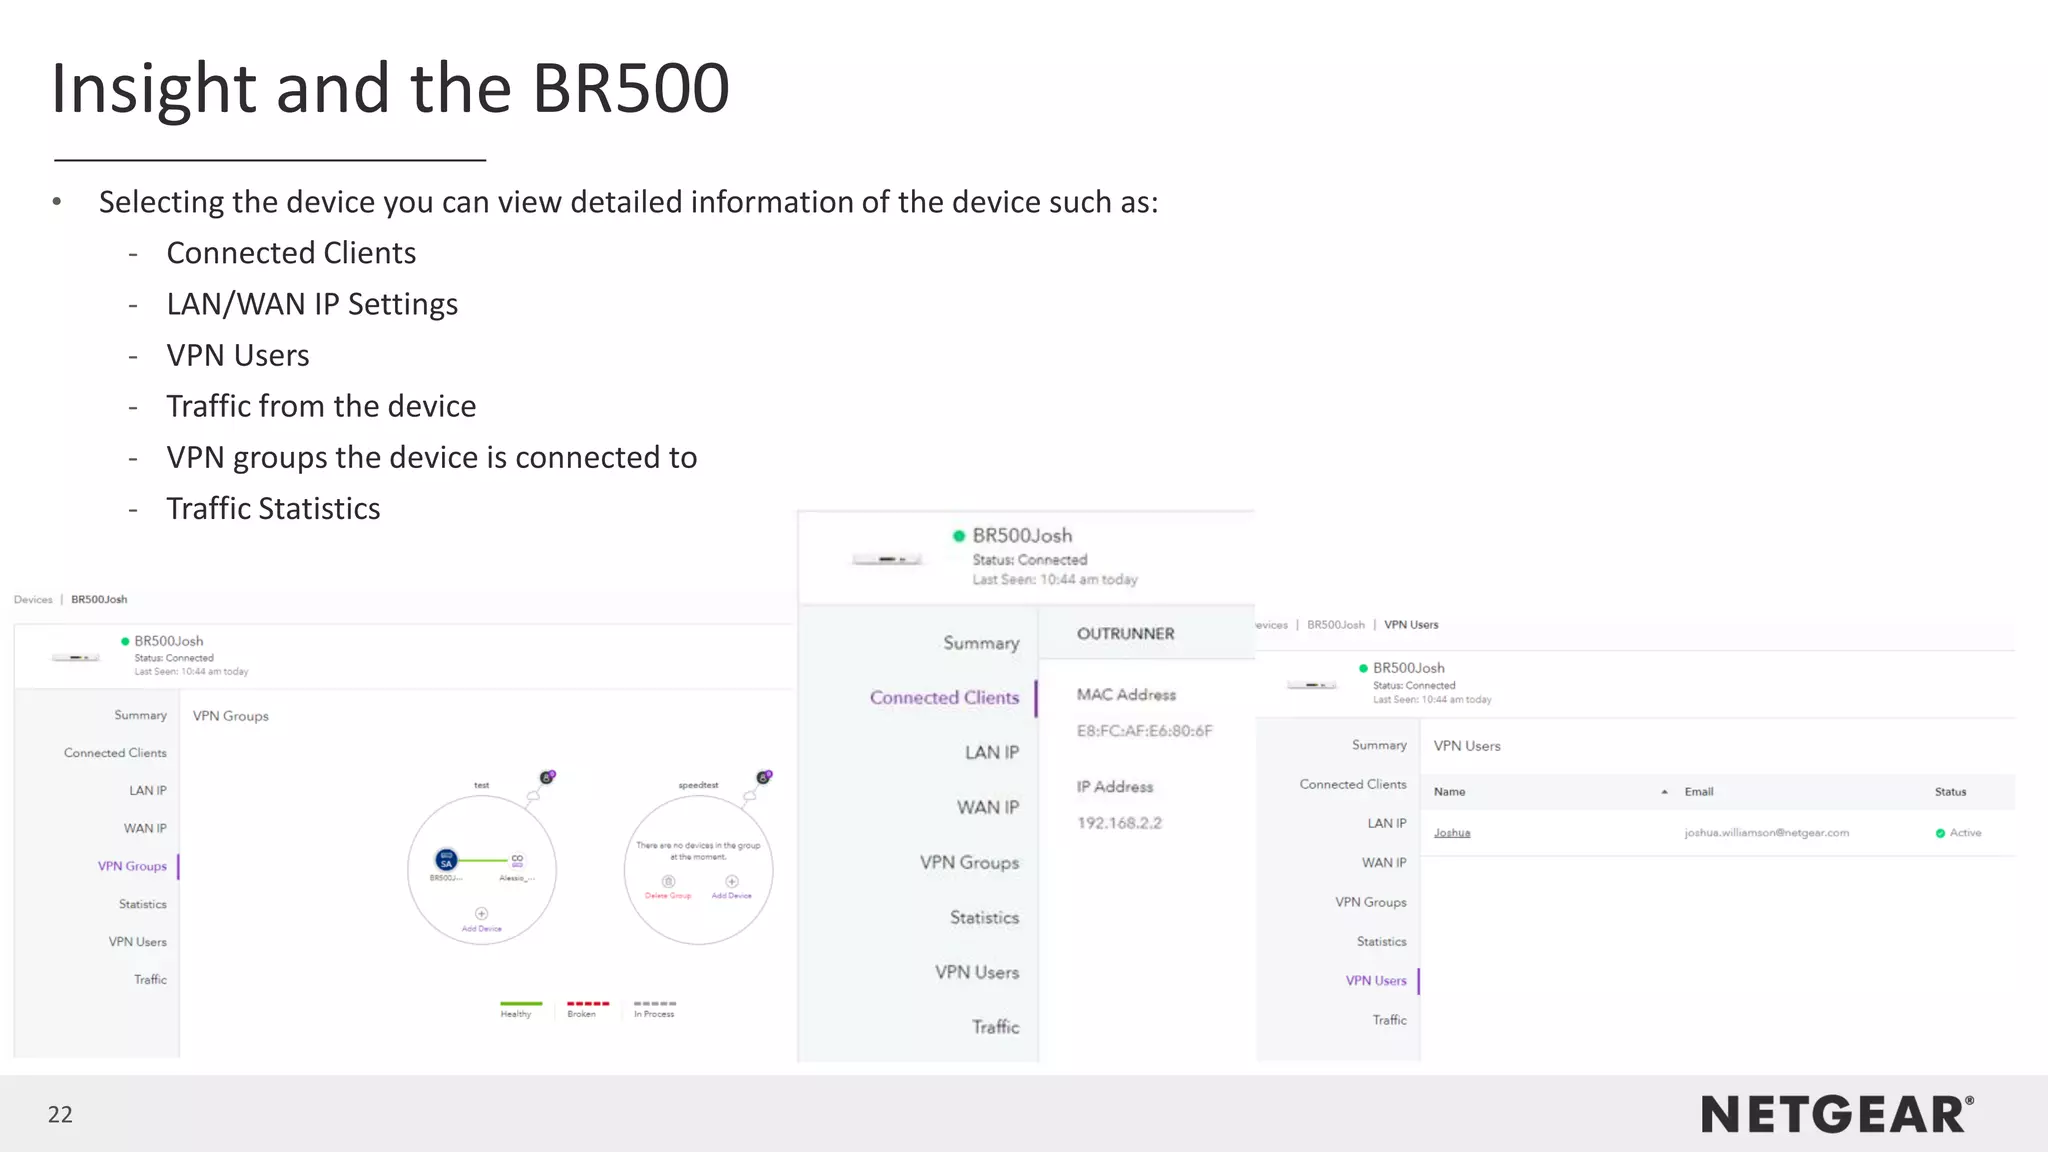Open Statistics in the center panel sidebar
This screenshot has height=1152, width=2048.
click(x=984, y=918)
